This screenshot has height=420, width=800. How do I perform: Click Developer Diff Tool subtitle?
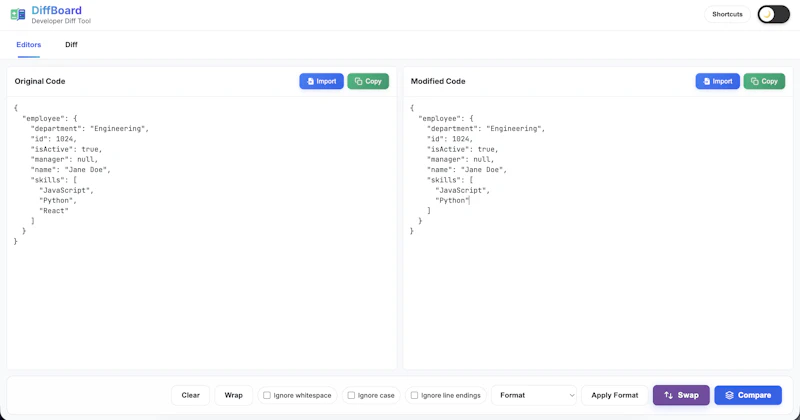61,21
